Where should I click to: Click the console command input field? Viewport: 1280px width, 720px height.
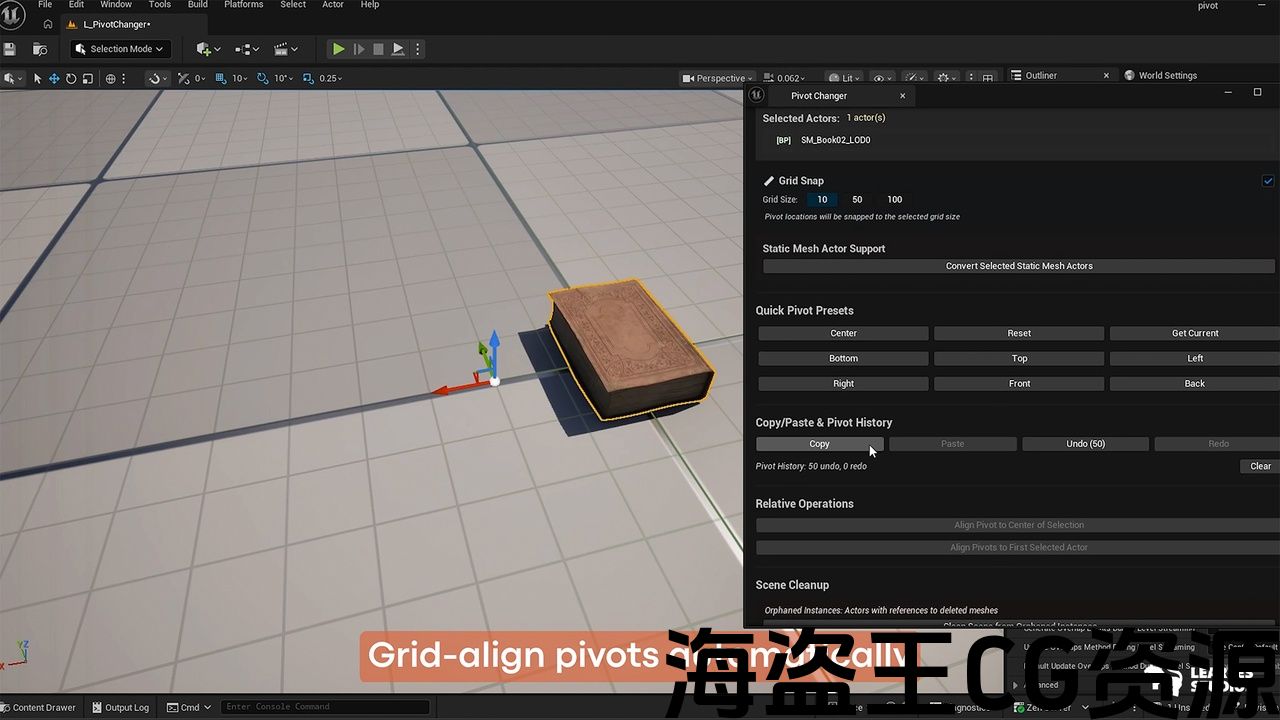[324, 707]
